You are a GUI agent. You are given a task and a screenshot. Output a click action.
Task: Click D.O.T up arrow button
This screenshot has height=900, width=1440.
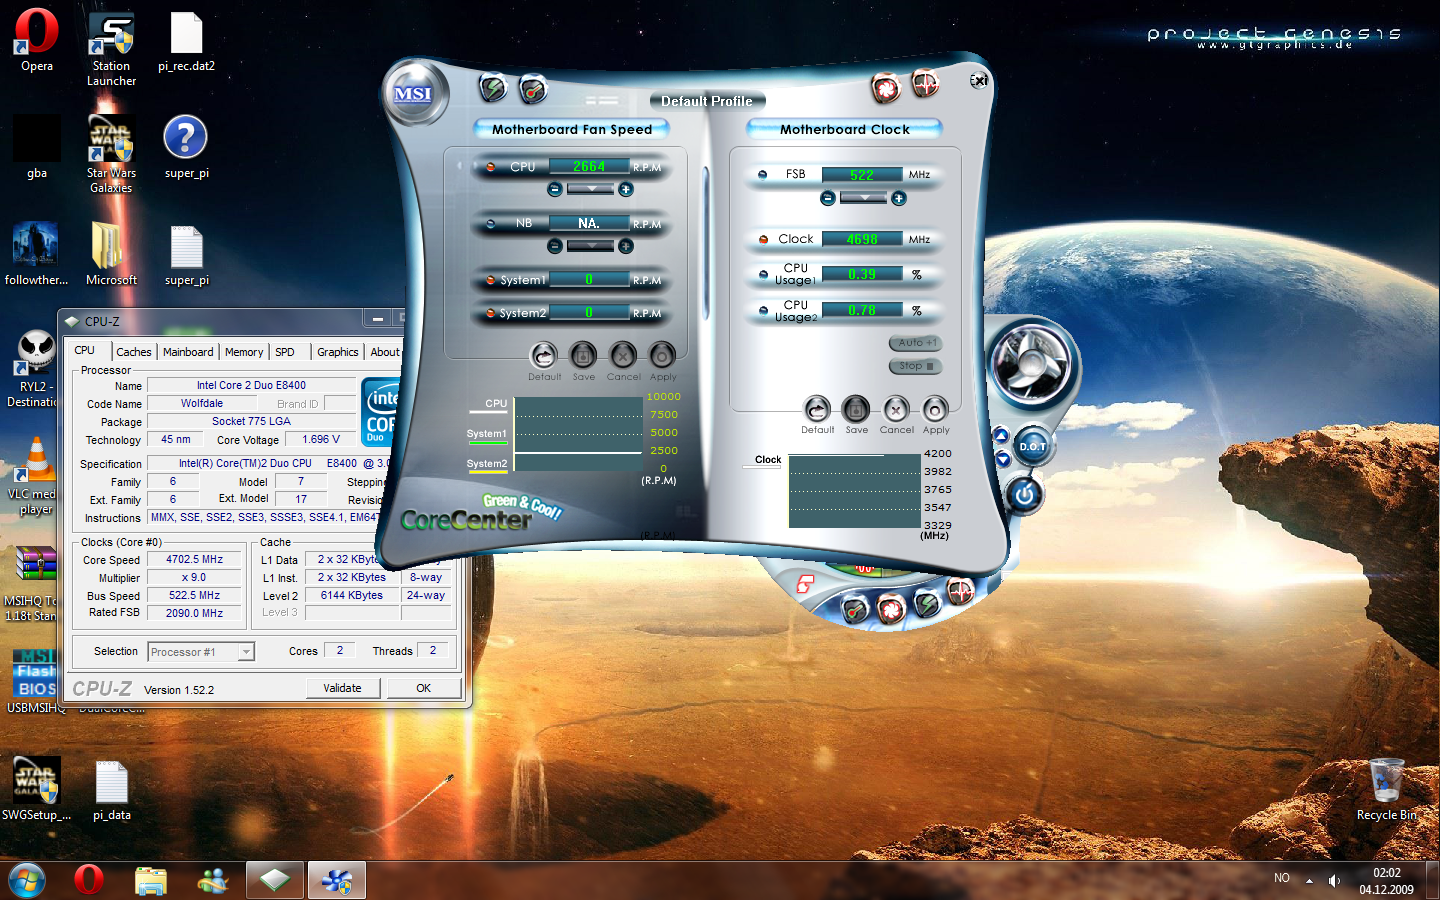1001,436
